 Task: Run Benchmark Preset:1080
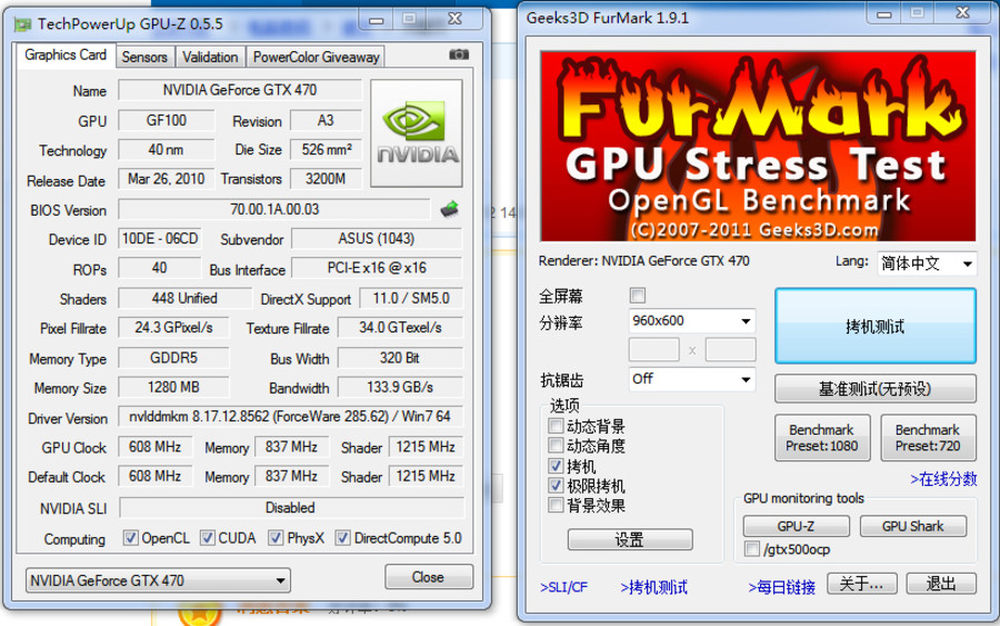point(822,437)
